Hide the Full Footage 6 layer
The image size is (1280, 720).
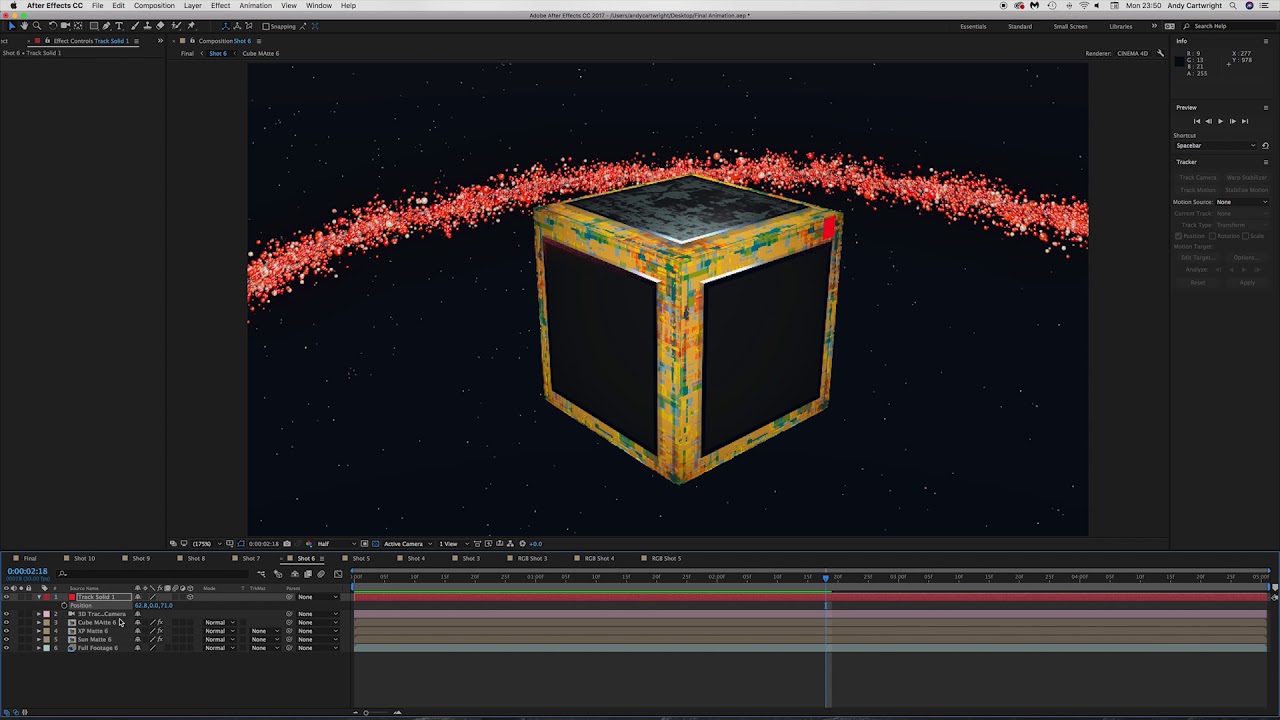pyautogui.click(x=6, y=648)
